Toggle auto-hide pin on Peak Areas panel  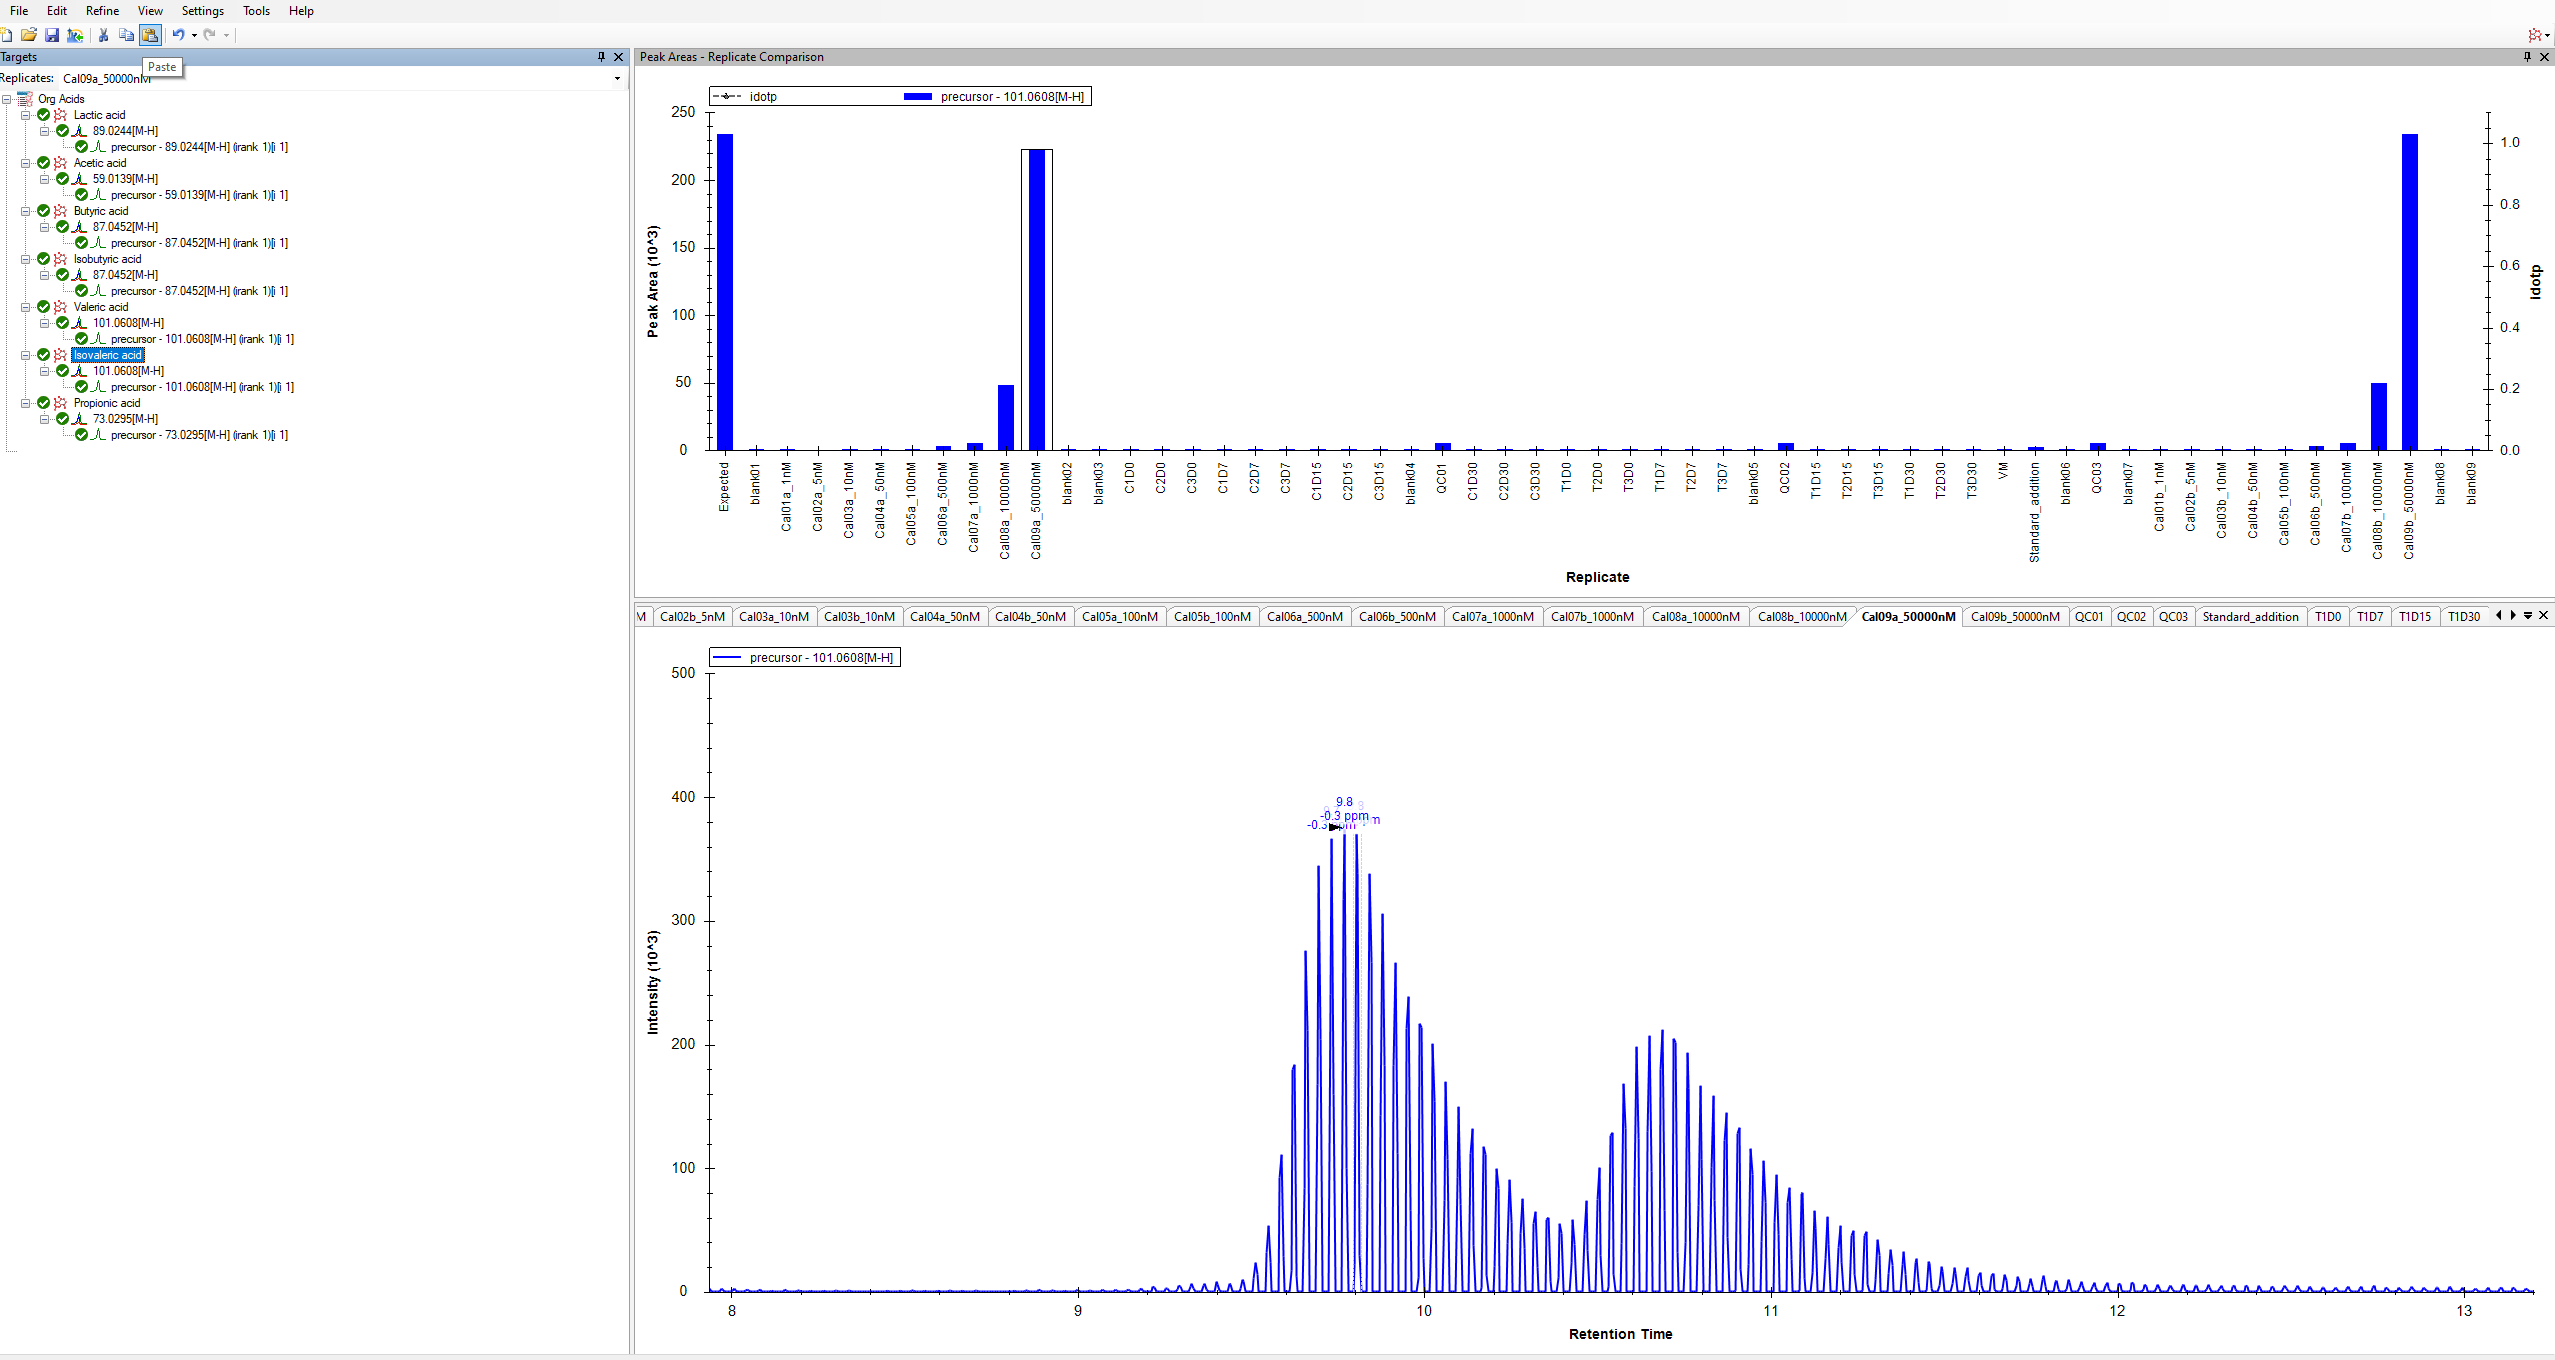tap(2527, 57)
